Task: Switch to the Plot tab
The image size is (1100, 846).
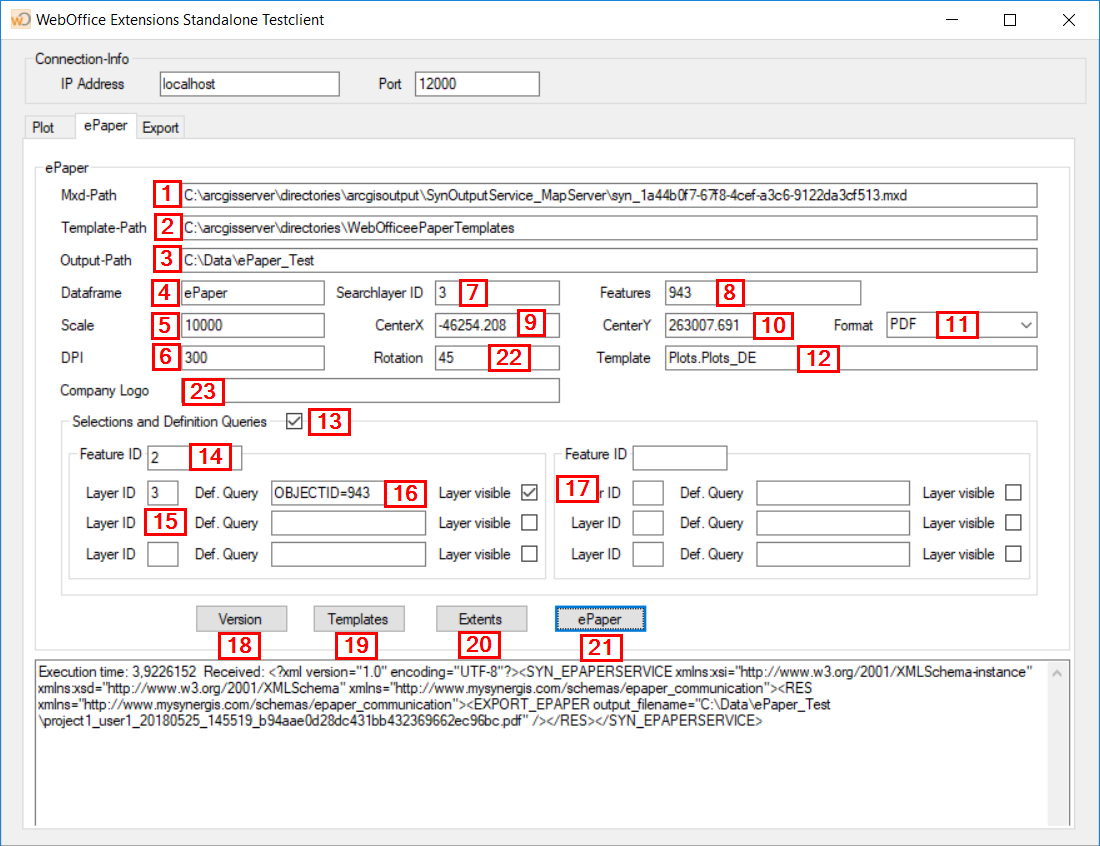Action: click(48, 127)
